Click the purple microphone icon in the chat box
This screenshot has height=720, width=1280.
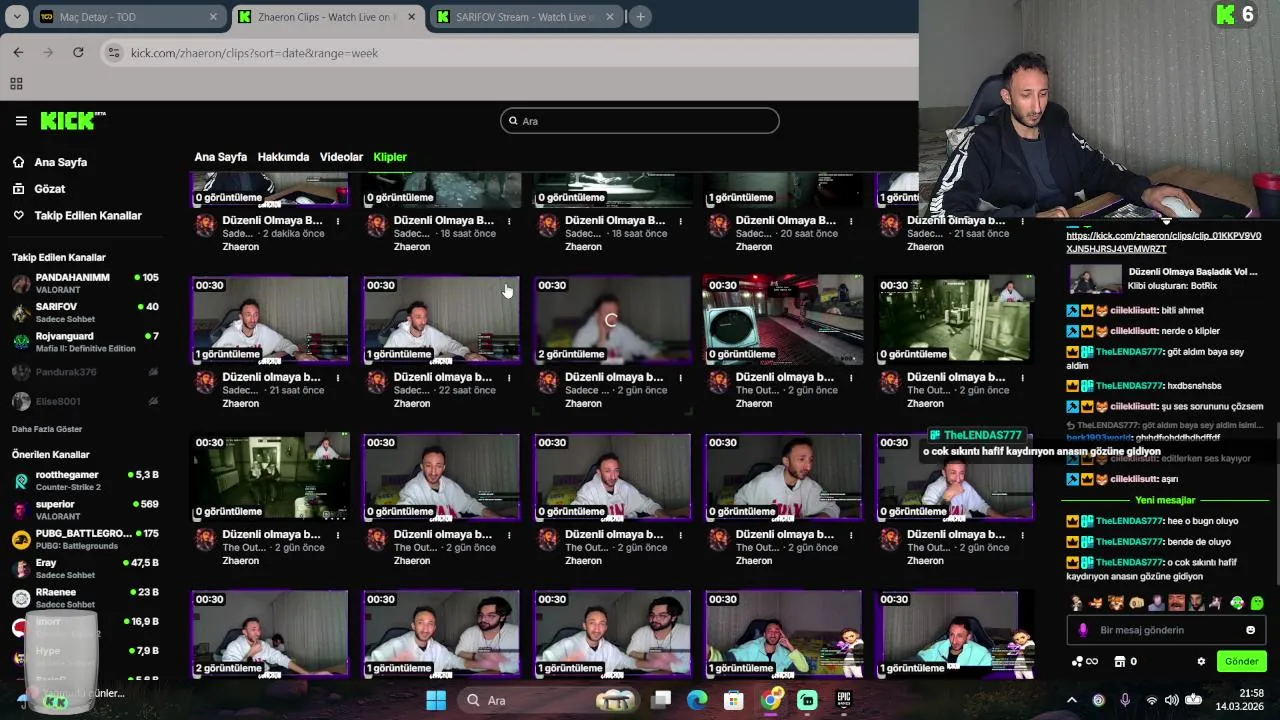coord(1083,630)
